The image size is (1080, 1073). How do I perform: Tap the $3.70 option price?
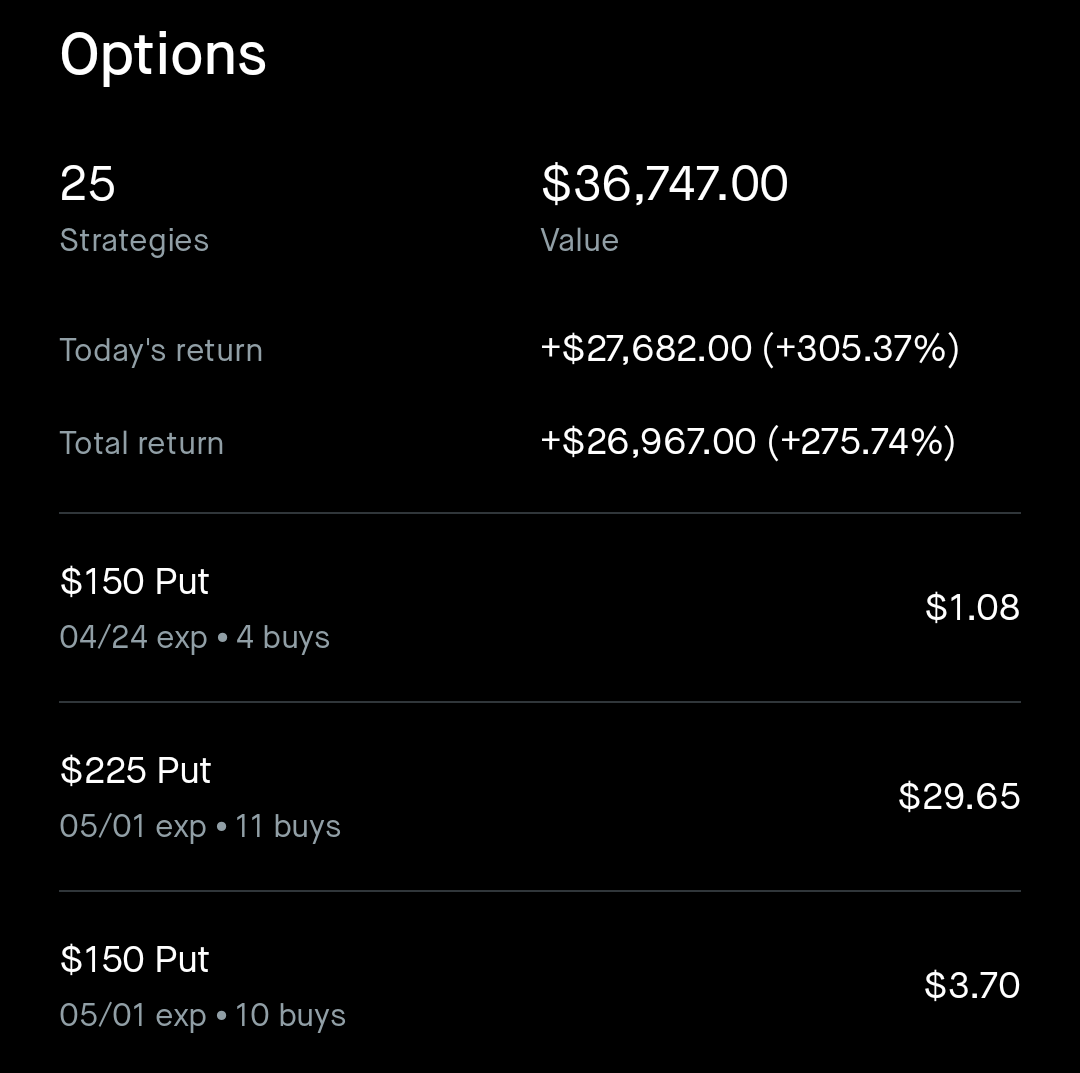pyautogui.click(x=971, y=985)
